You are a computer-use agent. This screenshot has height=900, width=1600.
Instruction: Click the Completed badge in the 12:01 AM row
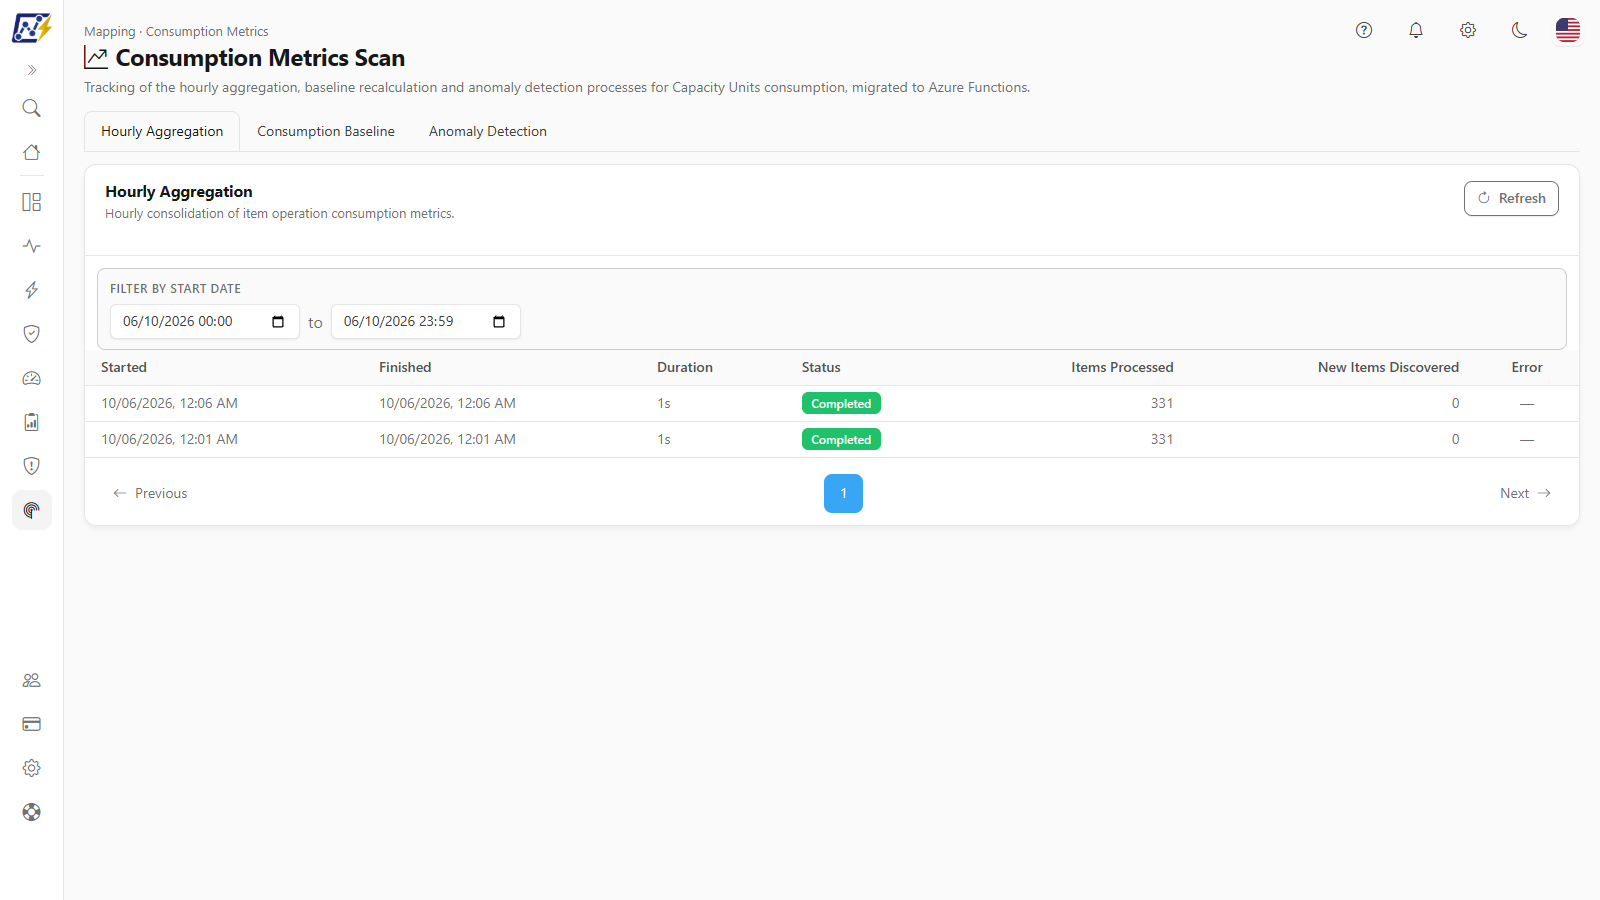click(x=841, y=440)
